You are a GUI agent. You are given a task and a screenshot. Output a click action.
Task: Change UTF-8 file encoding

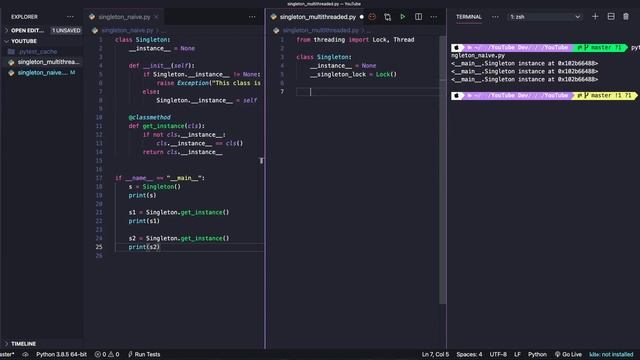(498, 354)
